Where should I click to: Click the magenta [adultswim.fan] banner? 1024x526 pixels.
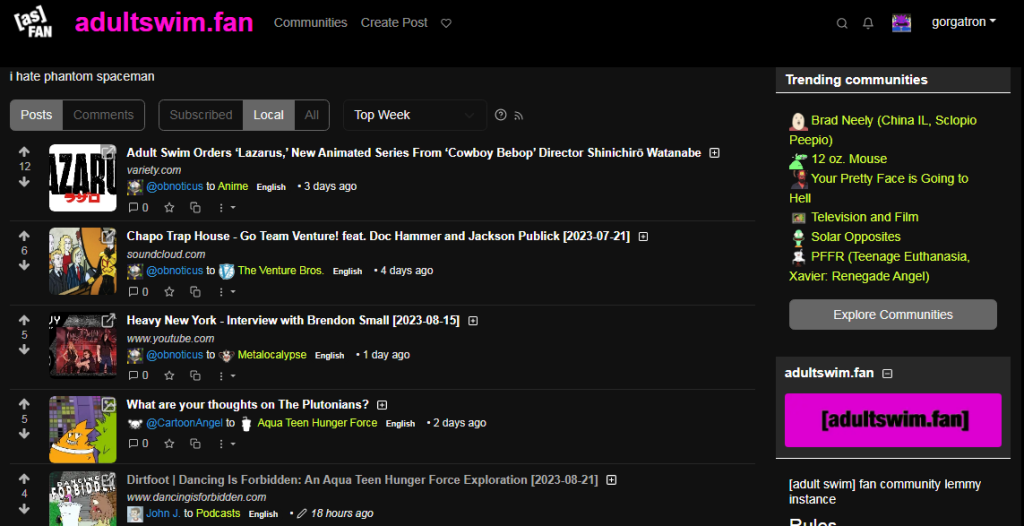893,420
